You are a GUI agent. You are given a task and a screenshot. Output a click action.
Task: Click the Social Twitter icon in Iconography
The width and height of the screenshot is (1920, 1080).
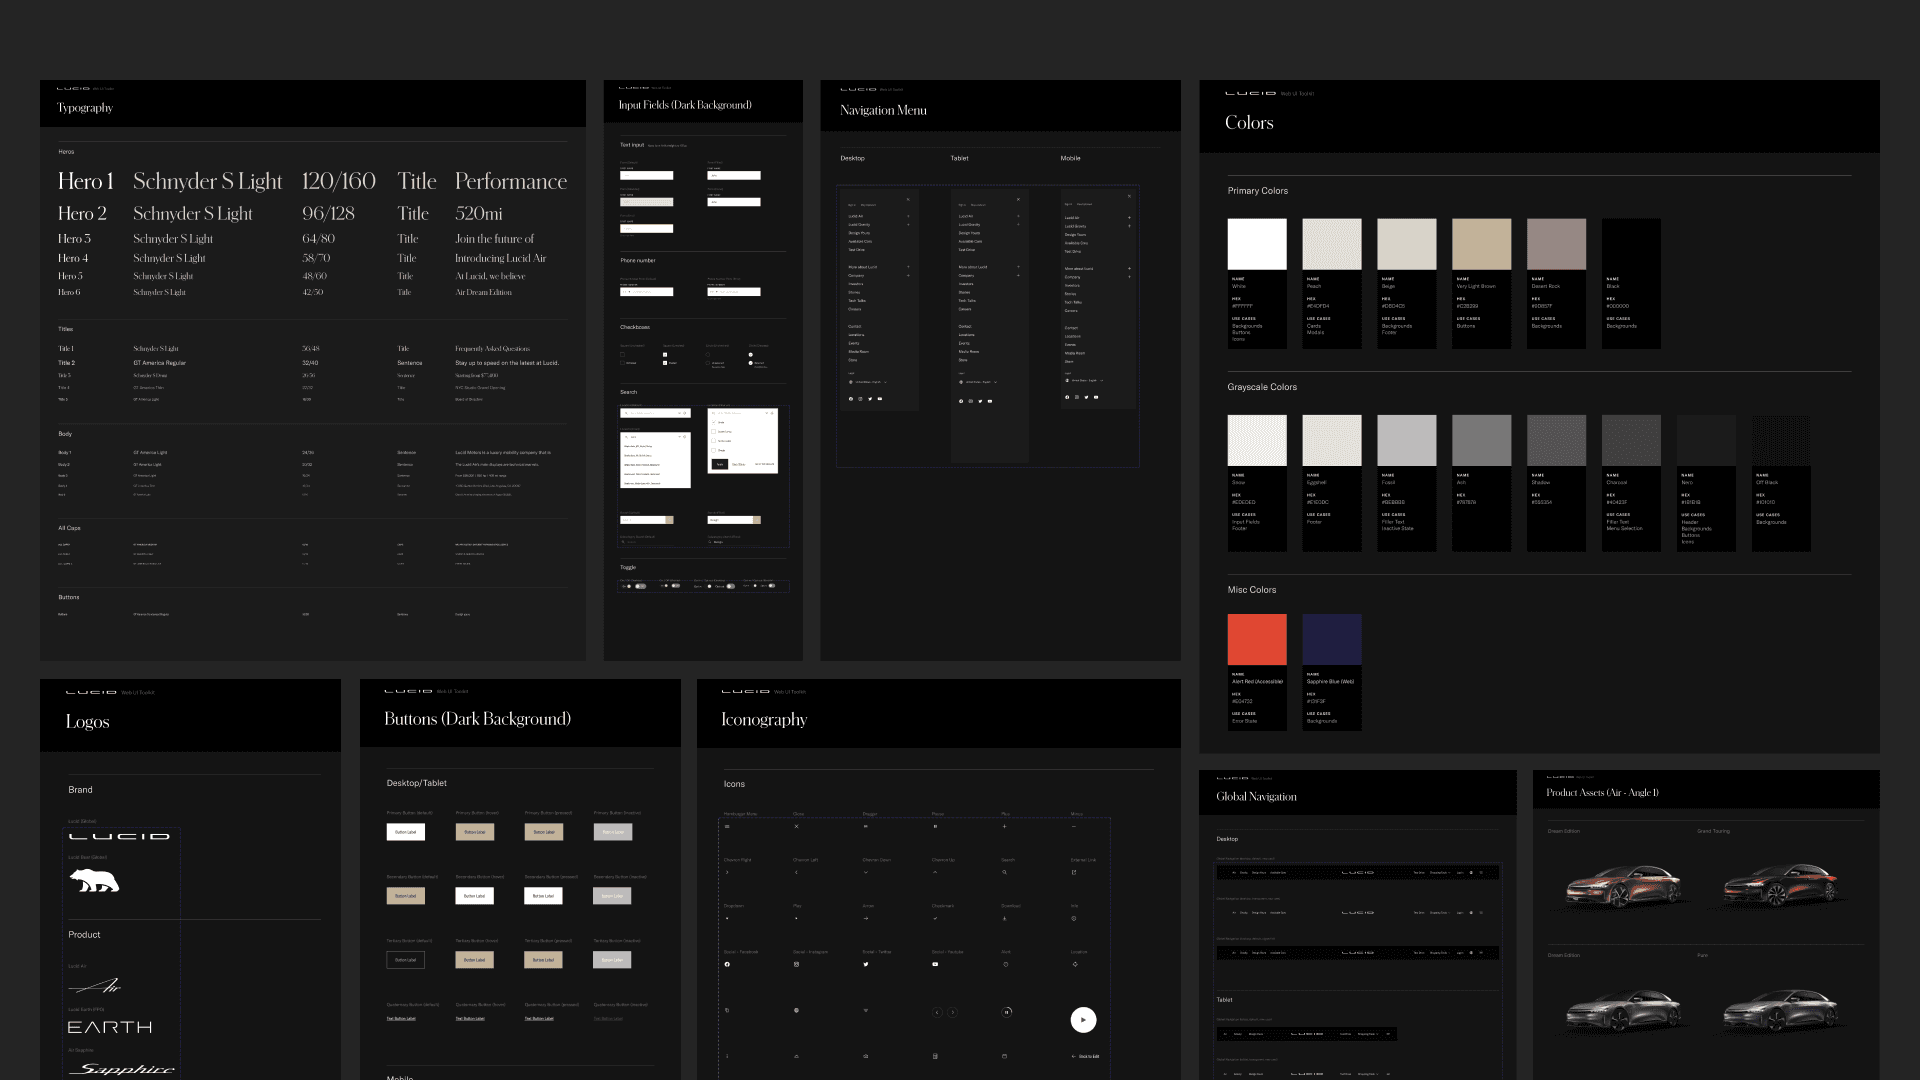pyautogui.click(x=866, y=964)
